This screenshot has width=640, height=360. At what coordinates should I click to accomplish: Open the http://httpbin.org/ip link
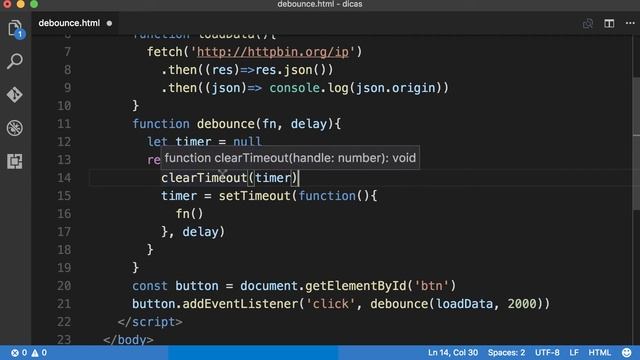point(273,52)
